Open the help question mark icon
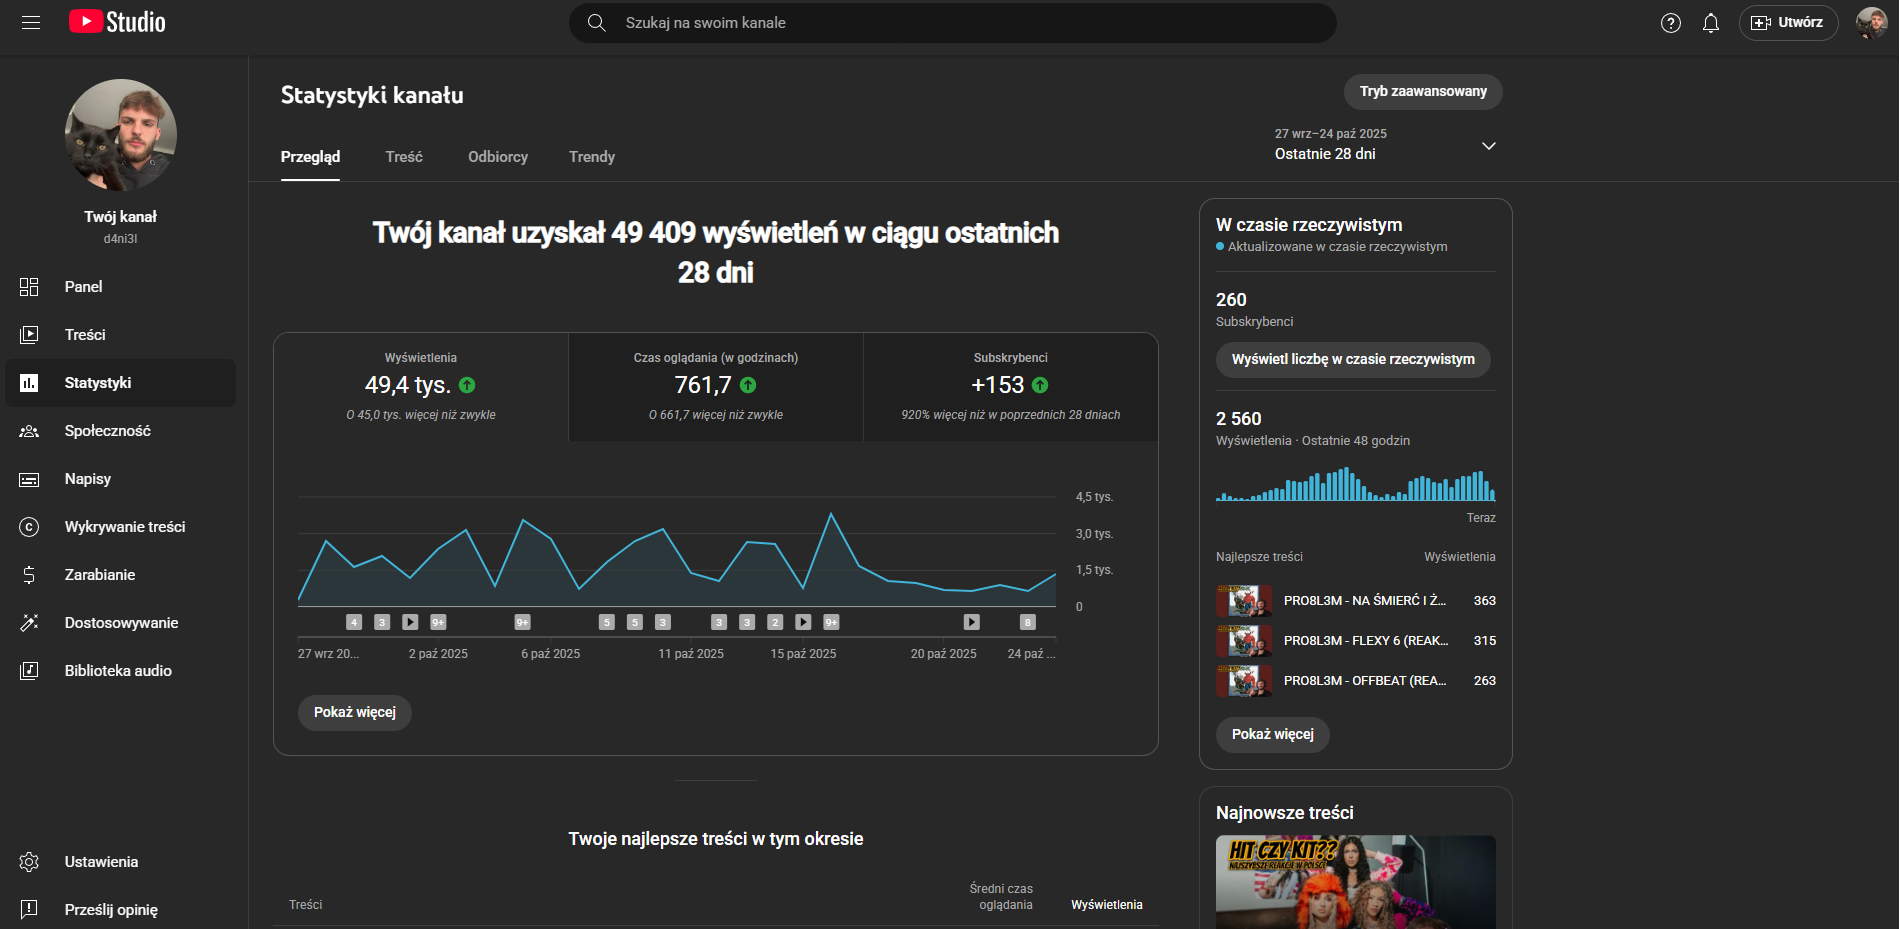The width and height of the screenshot is (1900, 929). (x=1670, y=23)
